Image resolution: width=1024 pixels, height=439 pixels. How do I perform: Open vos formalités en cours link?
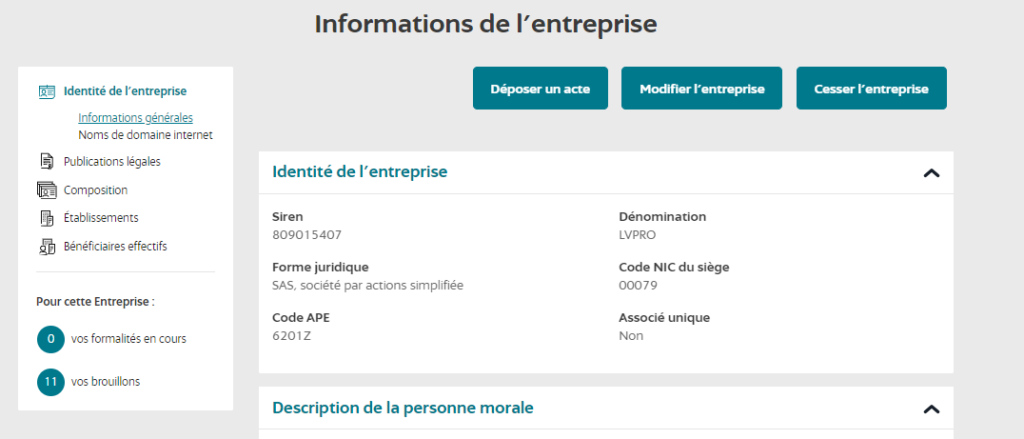(x=128, y=339)
